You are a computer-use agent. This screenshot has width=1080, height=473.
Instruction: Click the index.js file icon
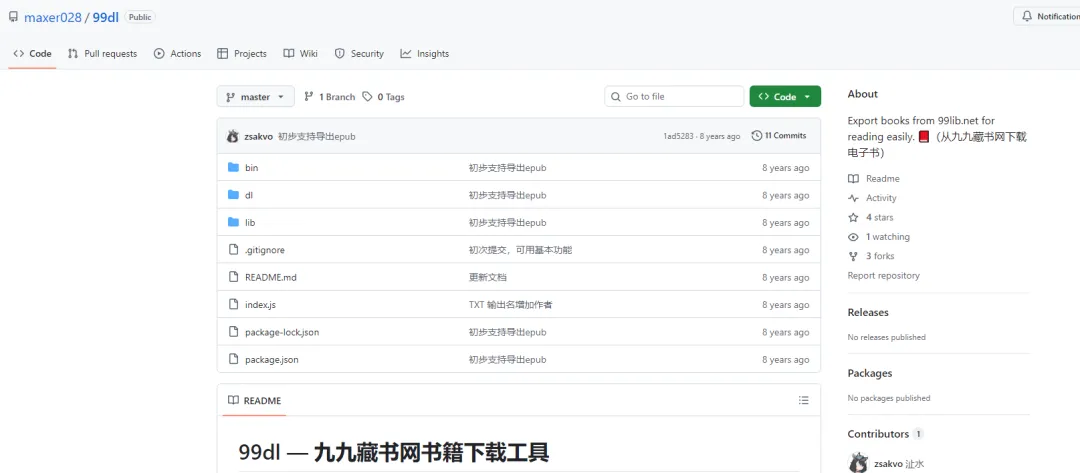[x=233, y=304]
